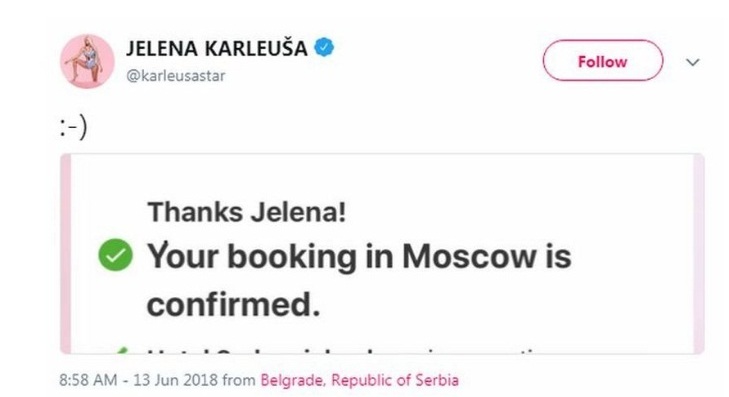
Task: Open Jelena Karleuša's profile avatar
Action: point(87,61)
